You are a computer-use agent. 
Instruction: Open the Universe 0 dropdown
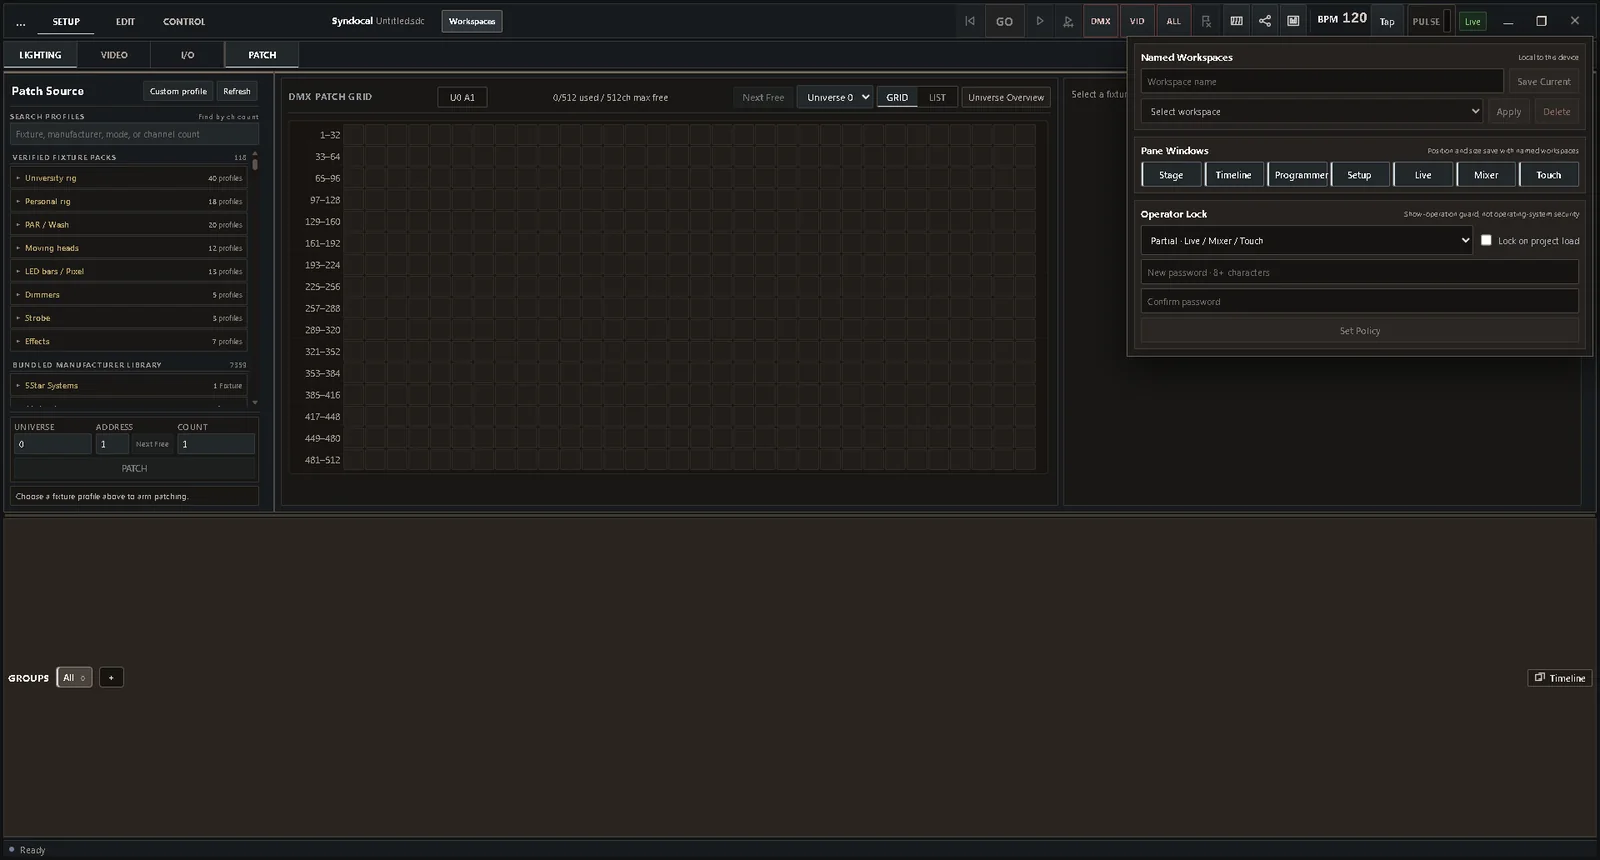[x=834, y=97]
